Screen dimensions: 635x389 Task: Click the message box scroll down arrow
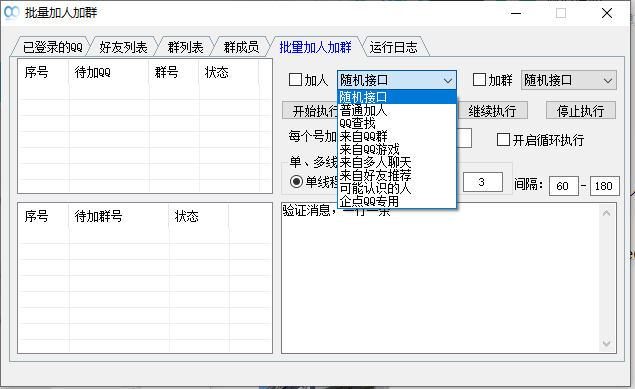pyautogui.click(x=606, y=344)
